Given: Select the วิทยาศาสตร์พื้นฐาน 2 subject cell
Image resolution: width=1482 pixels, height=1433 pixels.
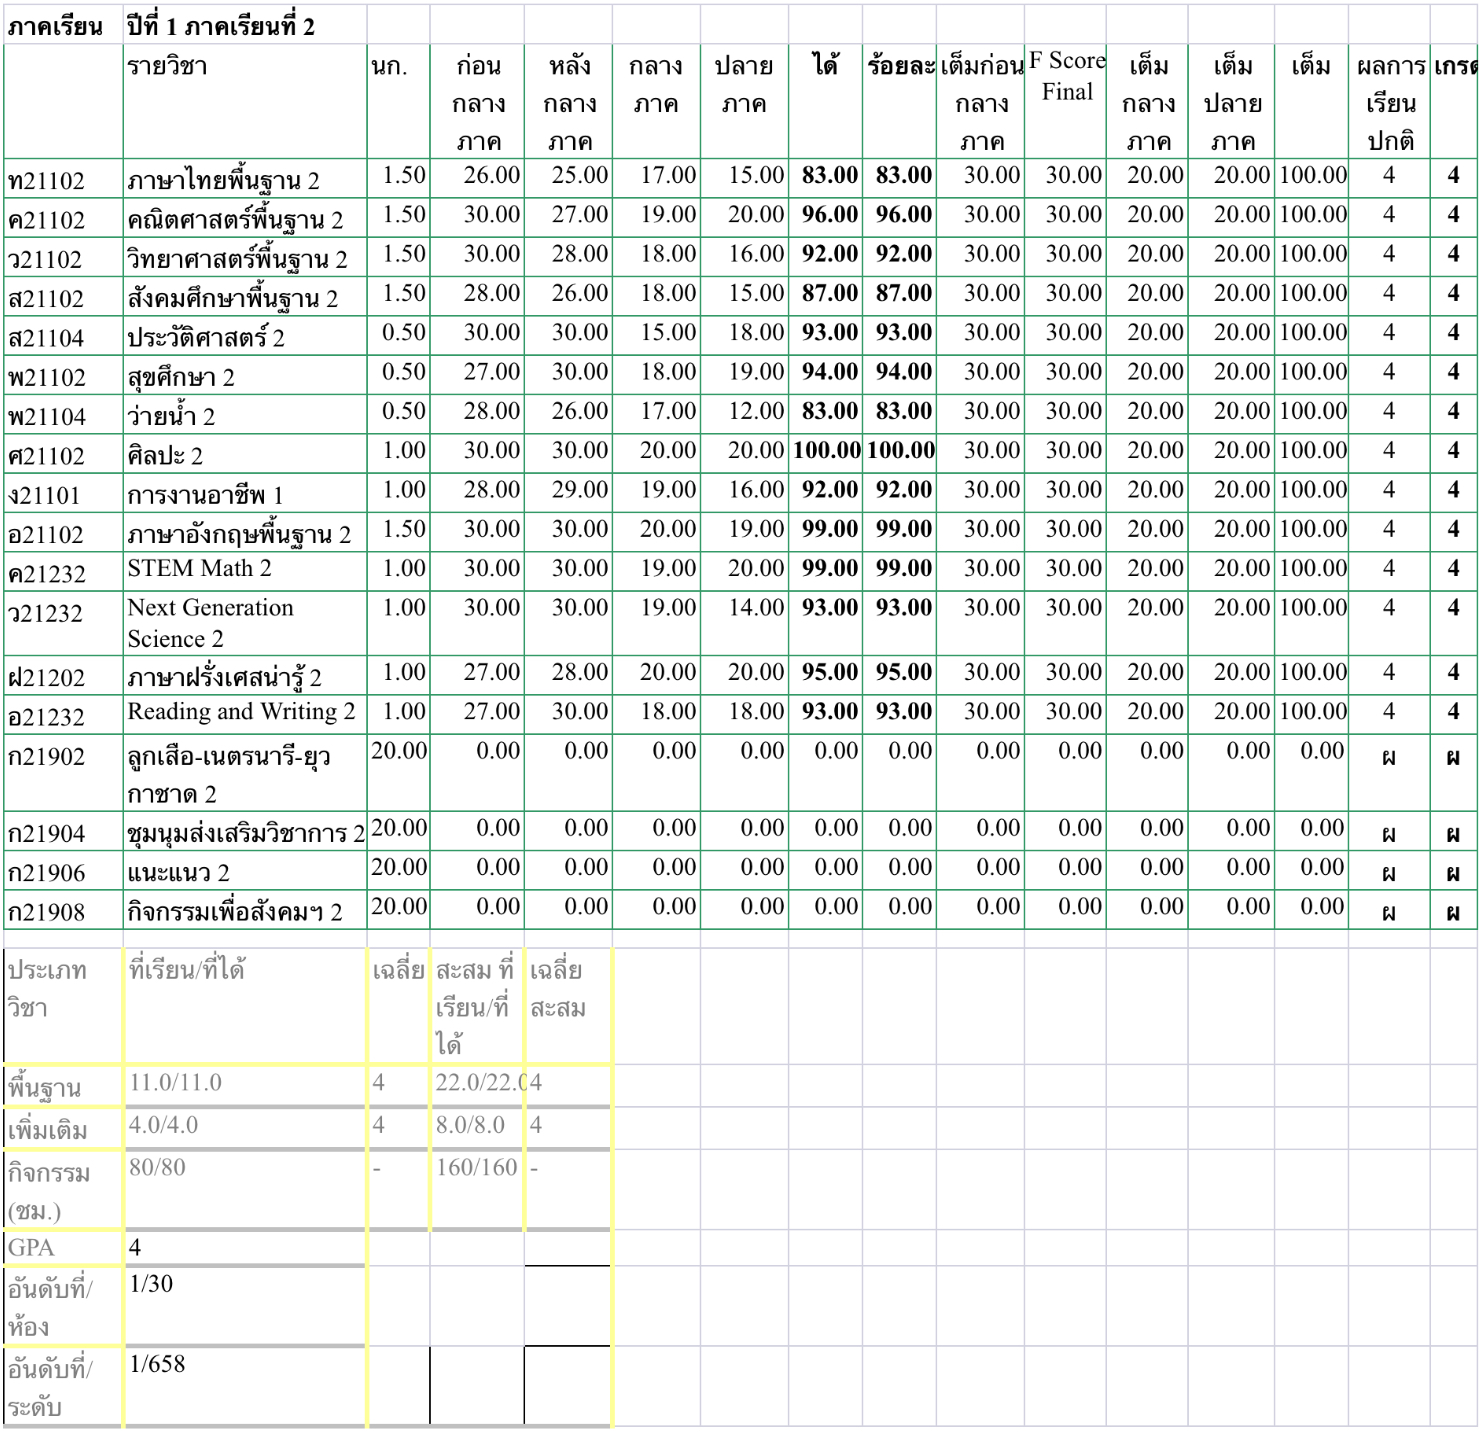Looking at the screenshot, I should click(245, 257).
